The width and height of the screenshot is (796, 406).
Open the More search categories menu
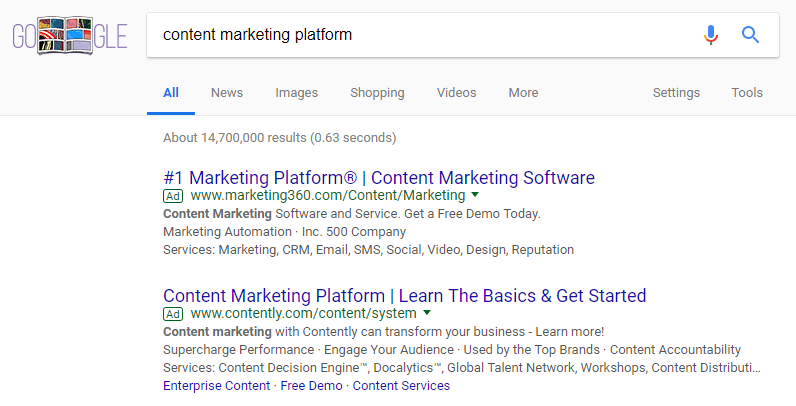point(523,93)
